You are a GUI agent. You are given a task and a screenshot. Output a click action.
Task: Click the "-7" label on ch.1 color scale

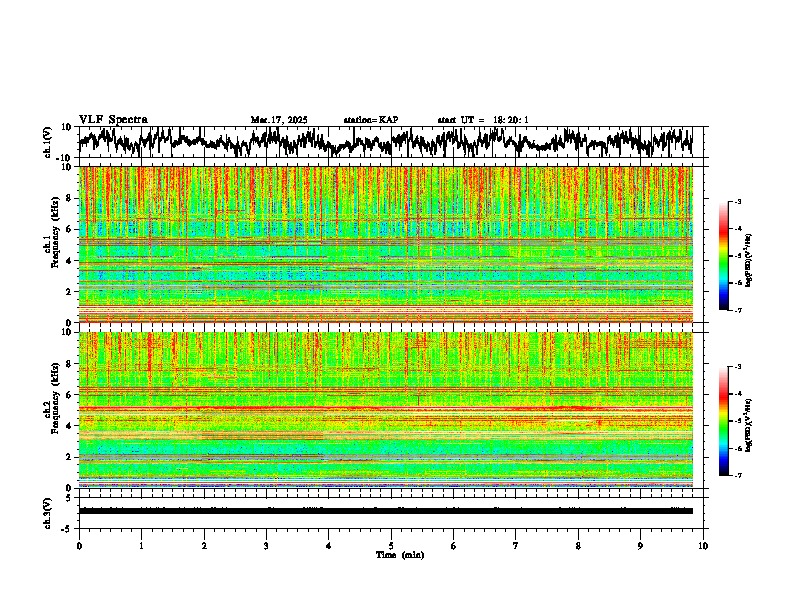tap(738, 311)
